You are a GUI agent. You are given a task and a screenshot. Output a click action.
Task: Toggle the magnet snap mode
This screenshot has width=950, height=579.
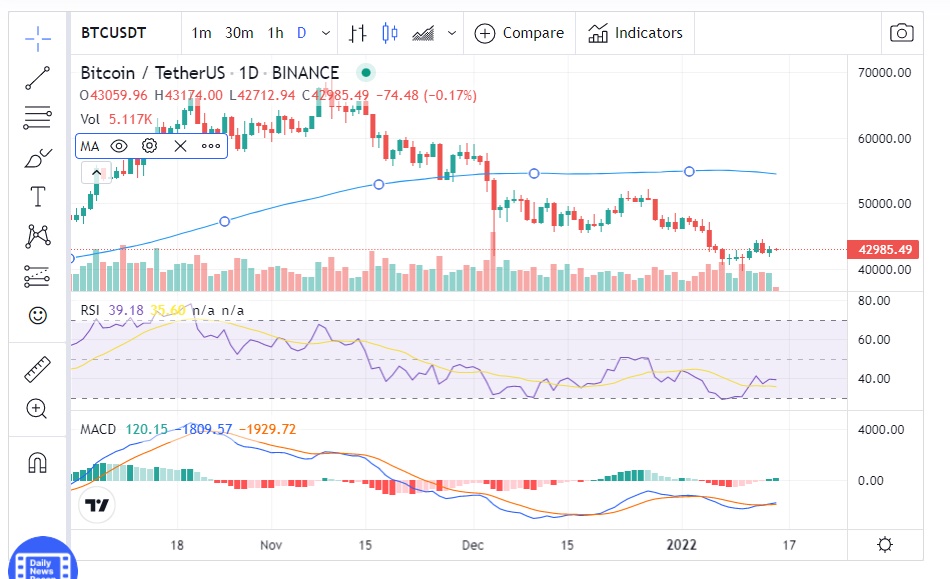[x=38, y=463]
